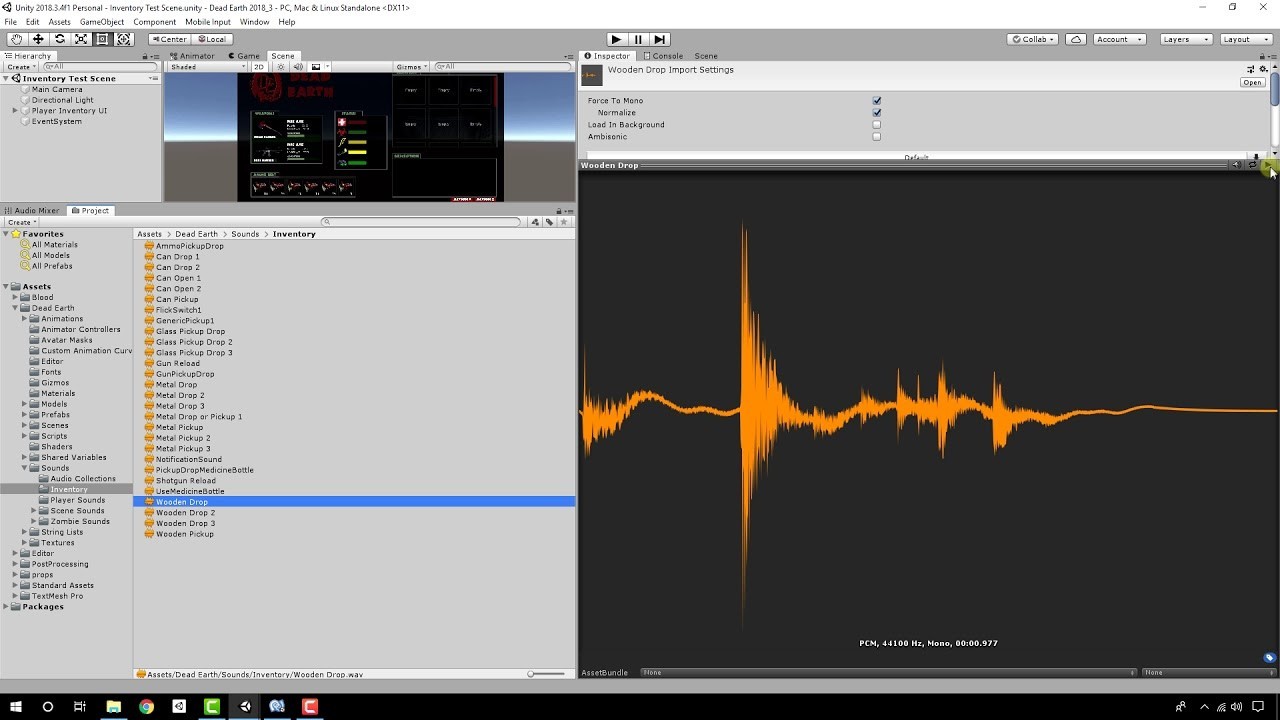Toggle autoplay speaker in audio preview
This screenshot has height=720, width=1280.
click(1236, 165)
